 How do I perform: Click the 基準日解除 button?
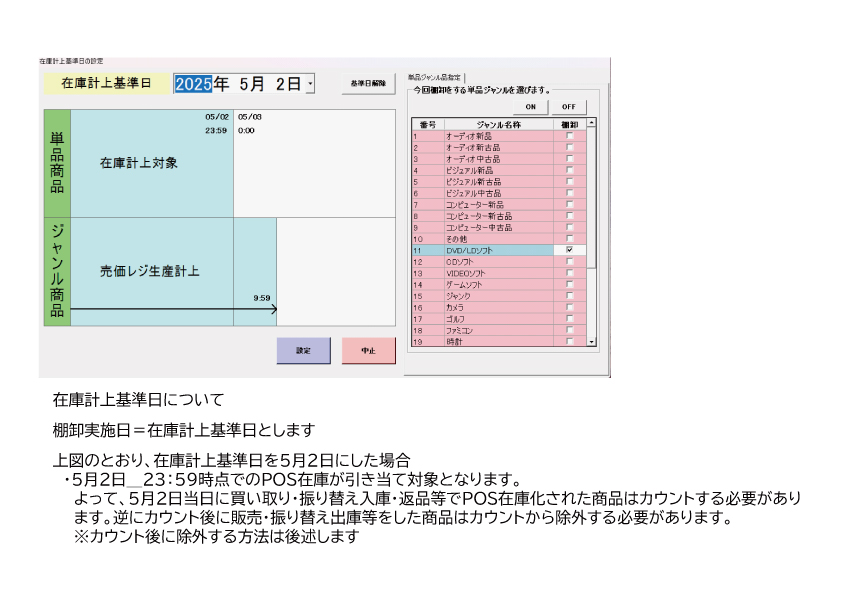click(x=368, y=84)
